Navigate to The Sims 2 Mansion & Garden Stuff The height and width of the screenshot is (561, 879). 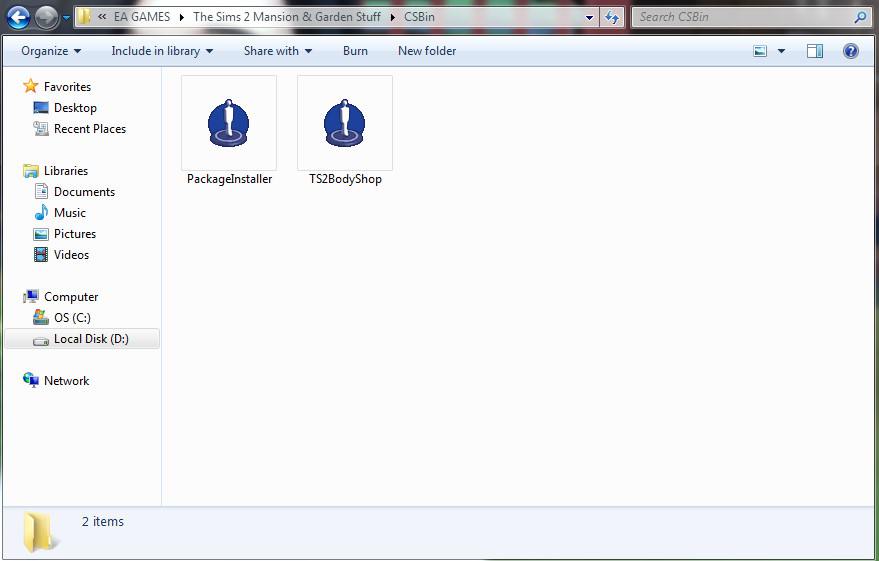coord(286,17)
